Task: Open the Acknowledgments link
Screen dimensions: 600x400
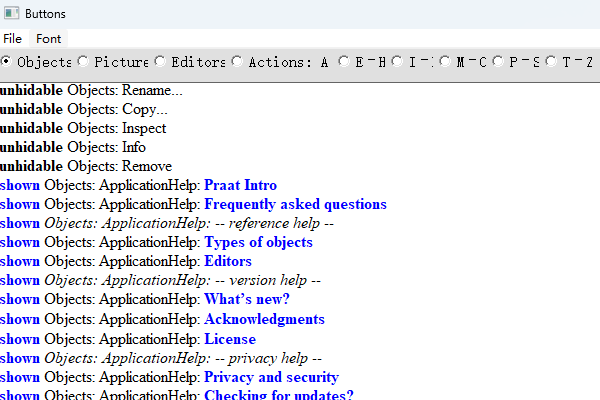Action: (264, 319)
